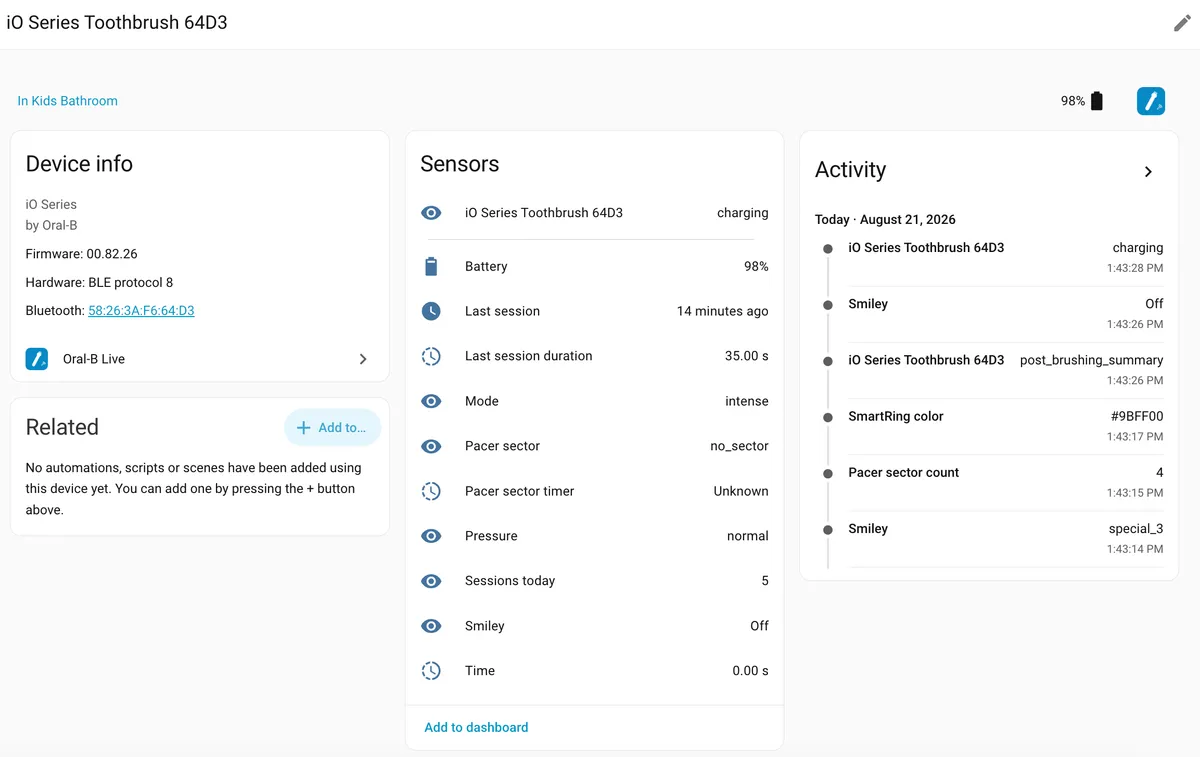Click the eye icon for iO Series Toothbrush 64D3 sensor
This screenshot has height=757, width=1200.
(431, 213)
